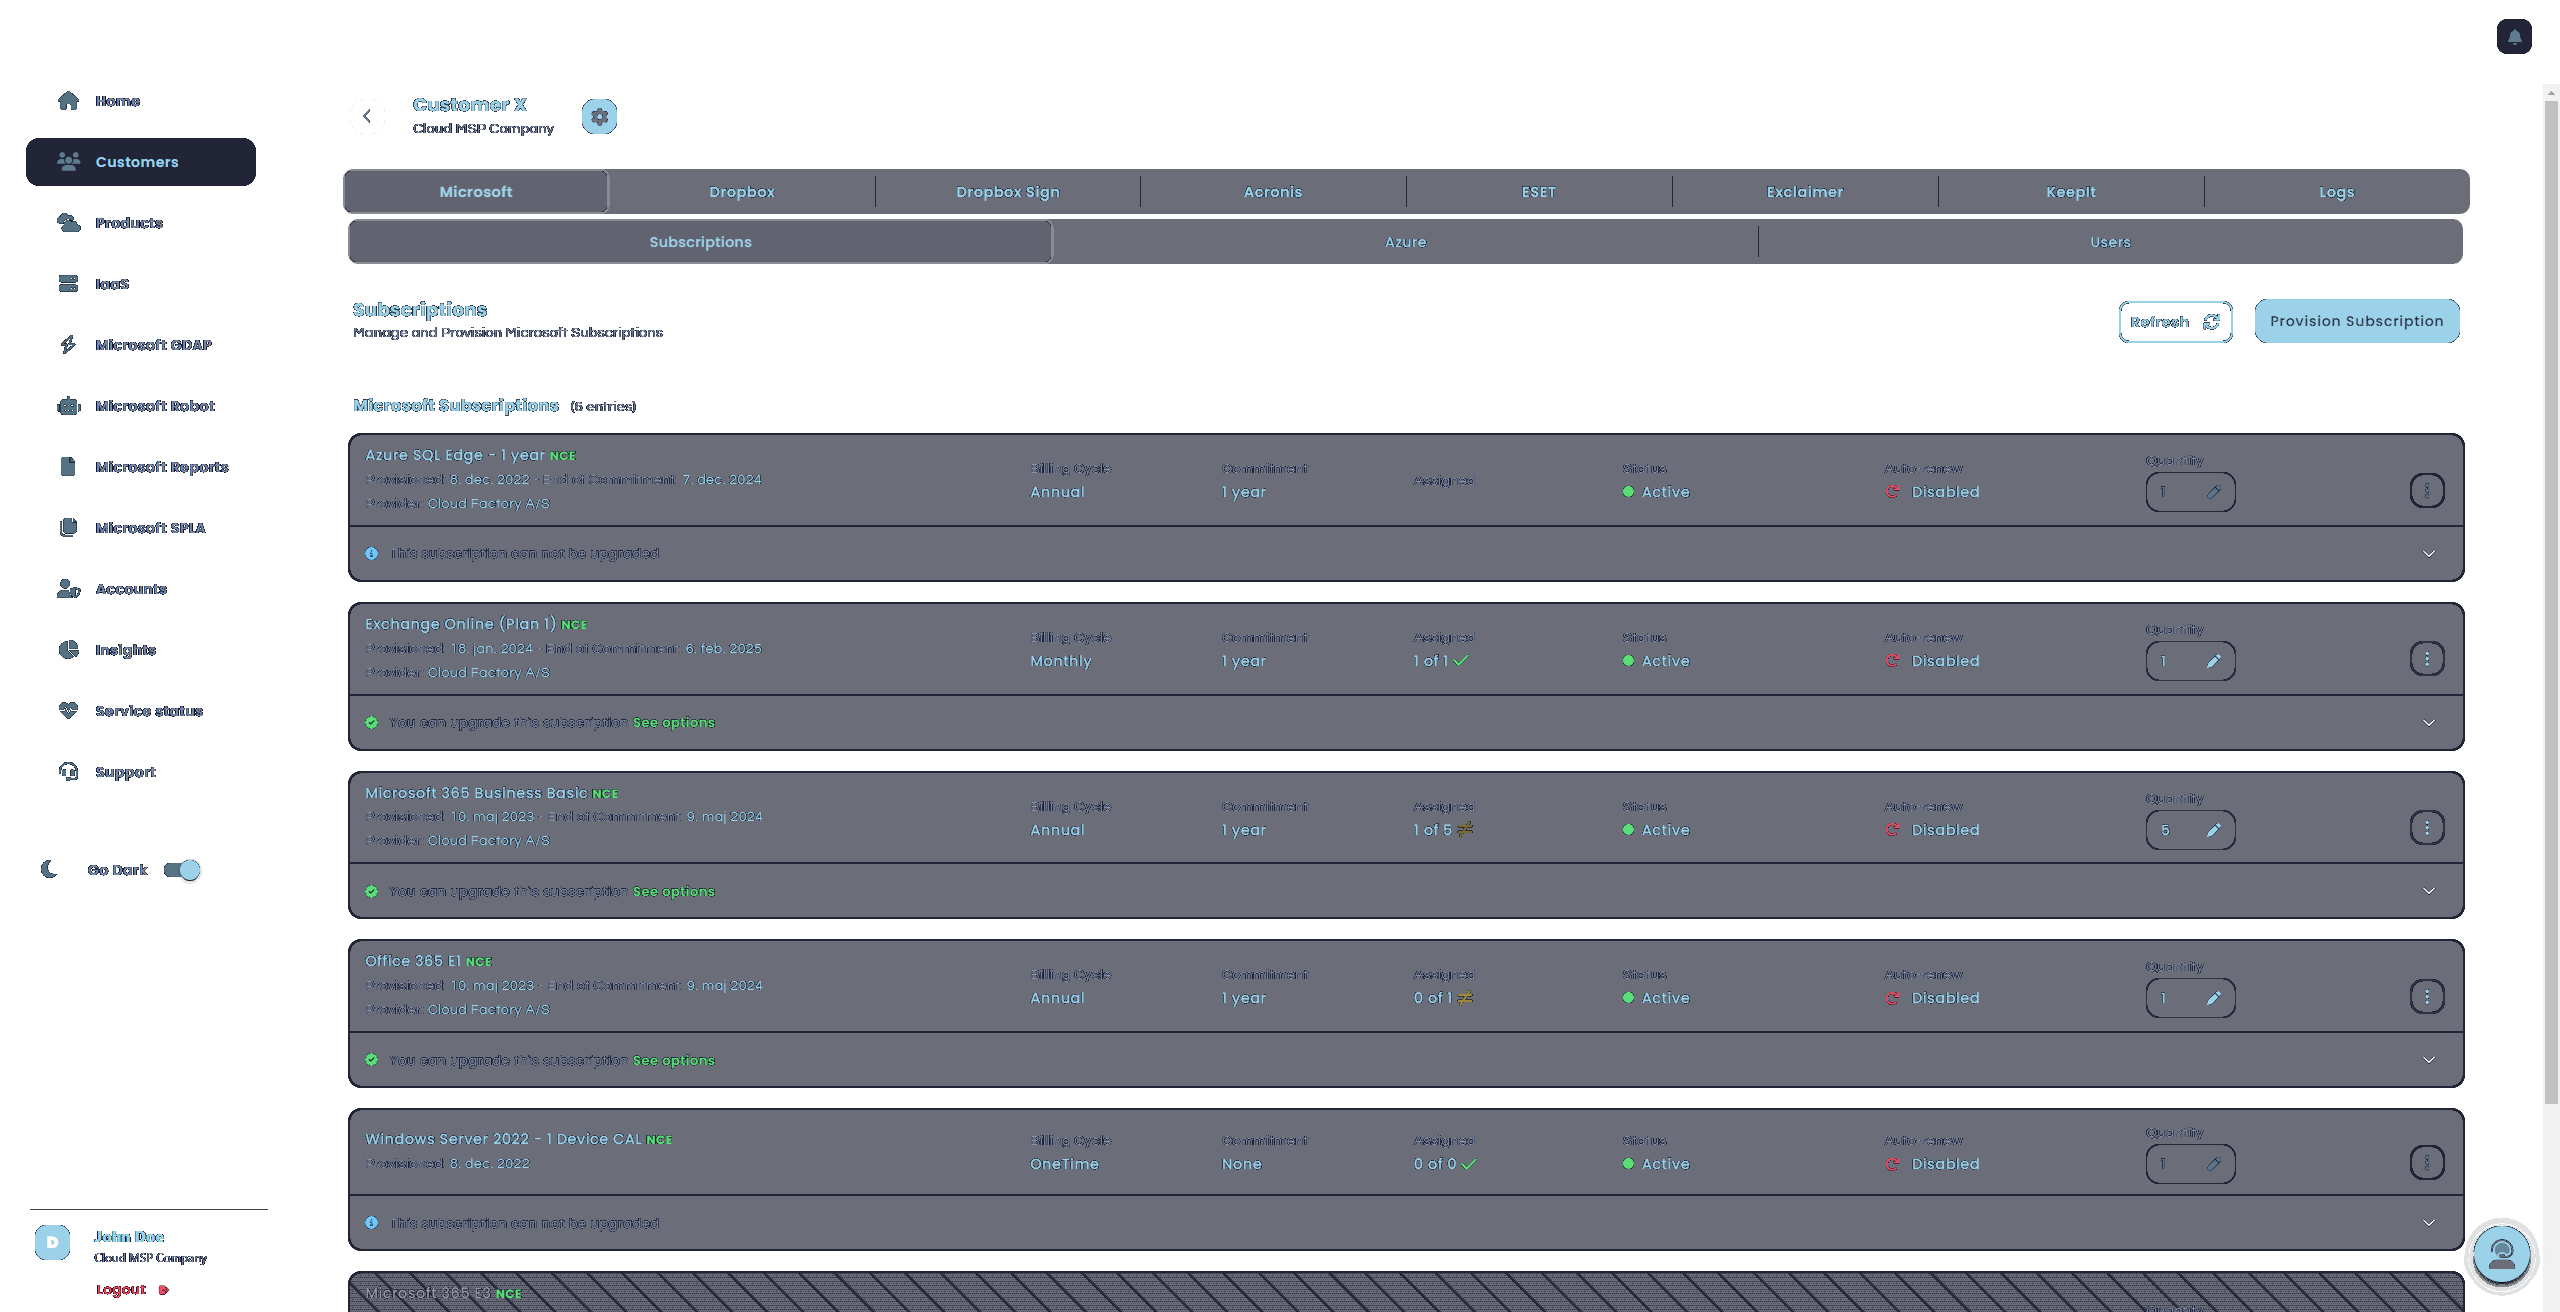Click the page vertical scrollbar
This screenshot has height=1312, width=2560.
[x=2551, y=600]
